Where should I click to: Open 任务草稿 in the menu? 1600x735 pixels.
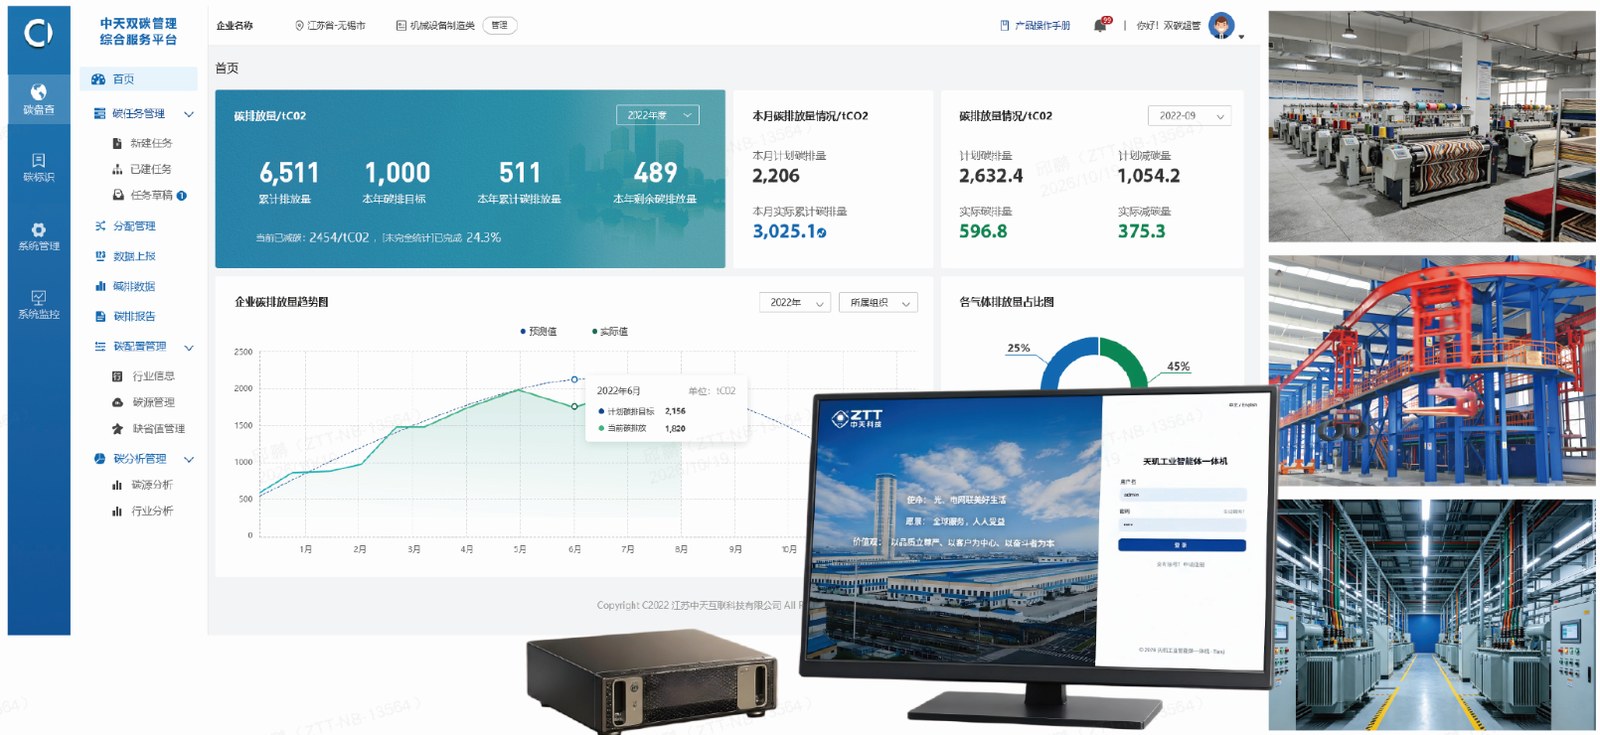(151, 195)
